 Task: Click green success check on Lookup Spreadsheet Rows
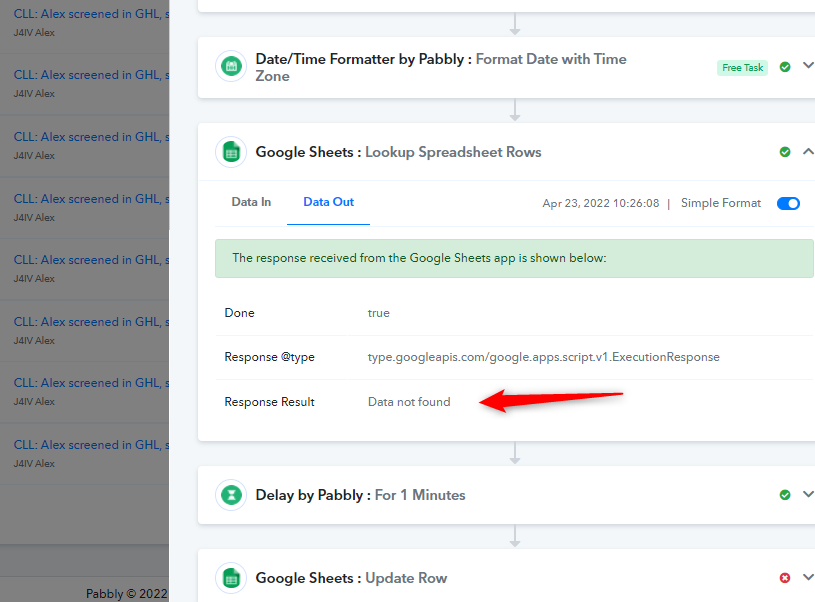785,152
